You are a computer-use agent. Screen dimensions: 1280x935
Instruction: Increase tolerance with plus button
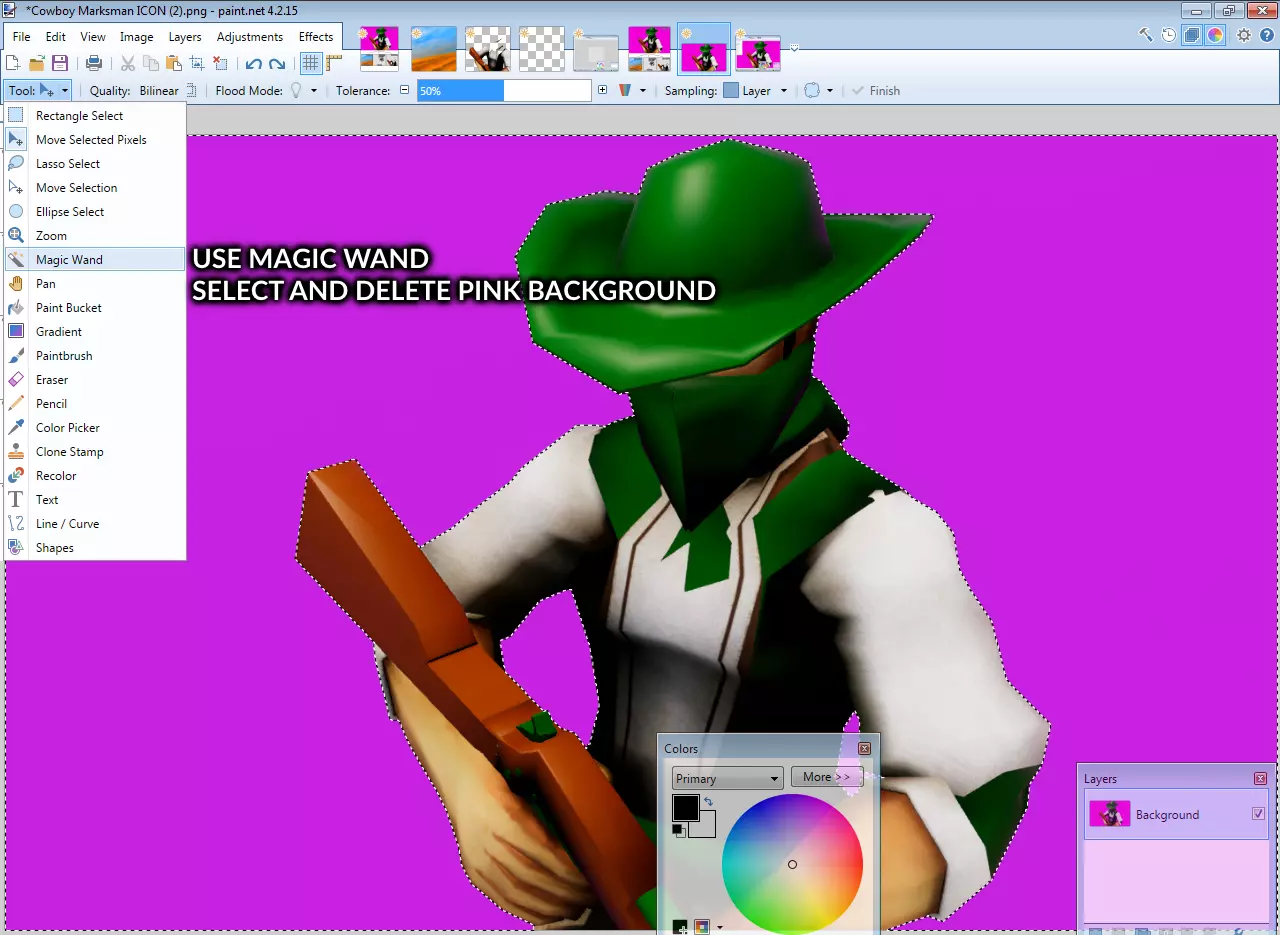pos(602,90)
